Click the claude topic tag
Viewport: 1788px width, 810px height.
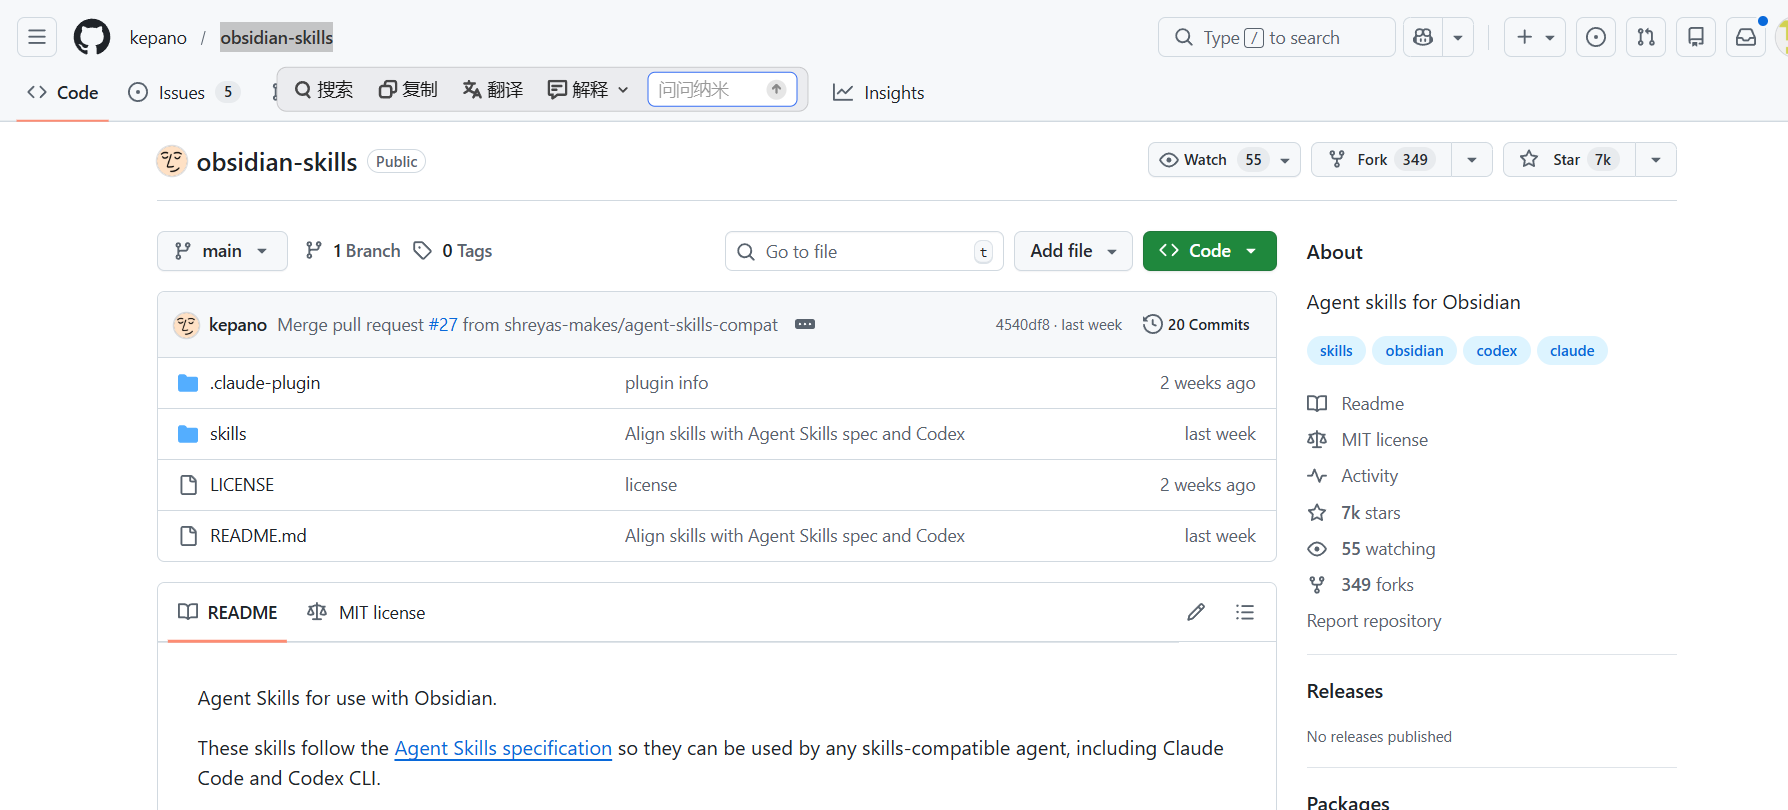1572,351
